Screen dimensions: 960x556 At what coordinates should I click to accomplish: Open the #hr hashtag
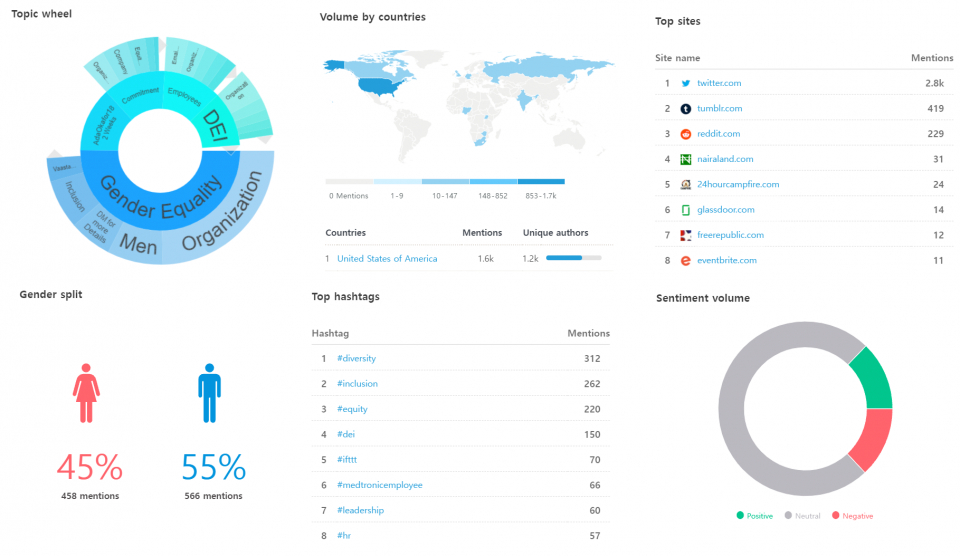point(343,535)
